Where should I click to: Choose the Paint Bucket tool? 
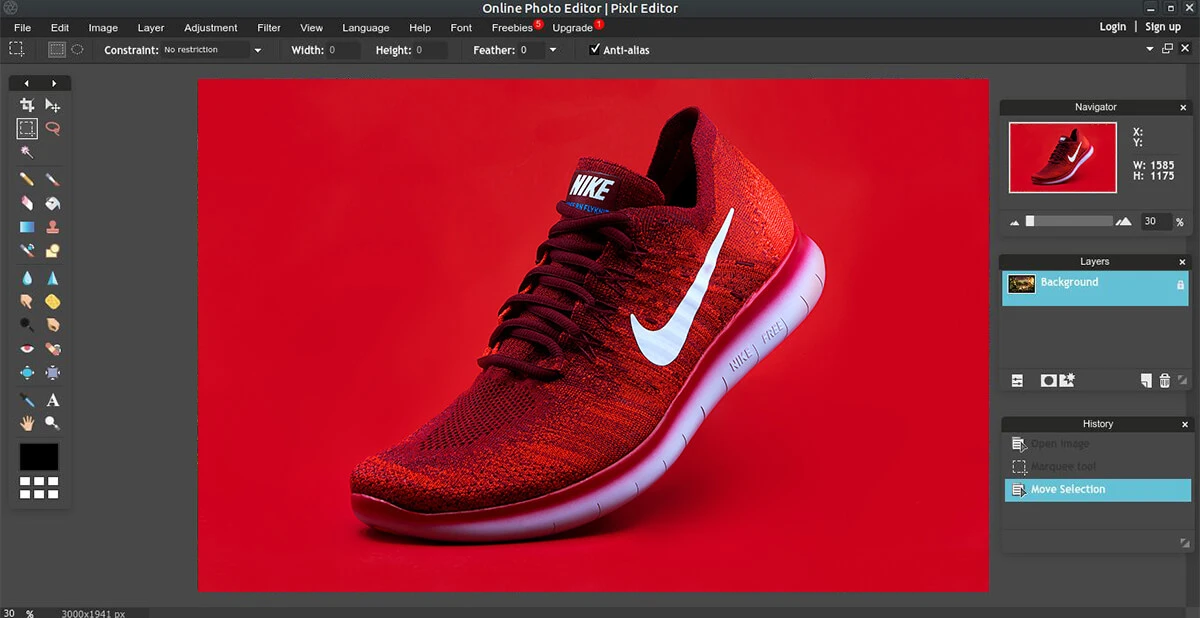tap(53, 203)
